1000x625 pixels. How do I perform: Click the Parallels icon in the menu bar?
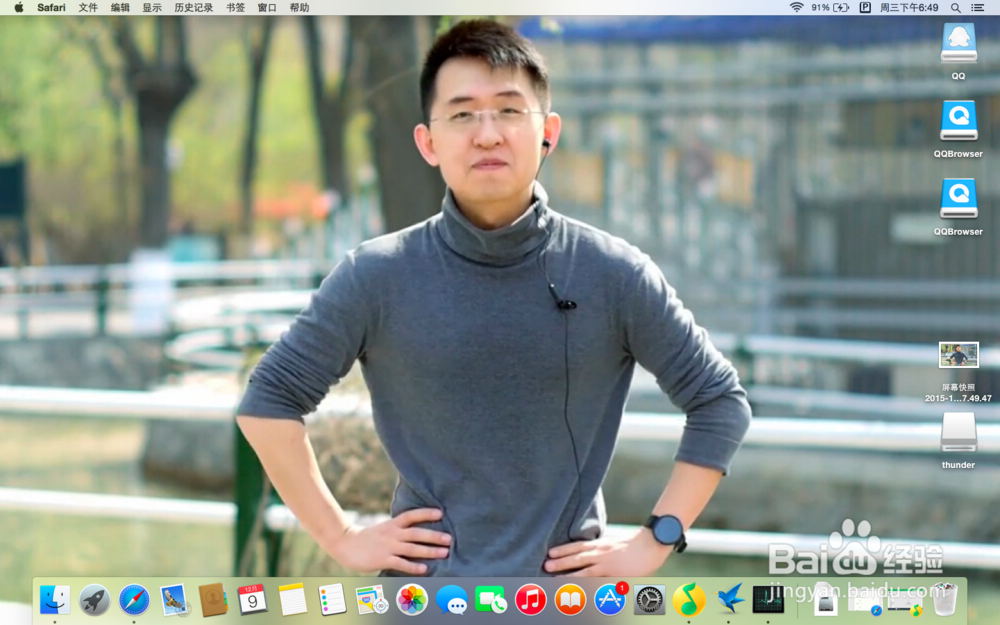point(865,8)
